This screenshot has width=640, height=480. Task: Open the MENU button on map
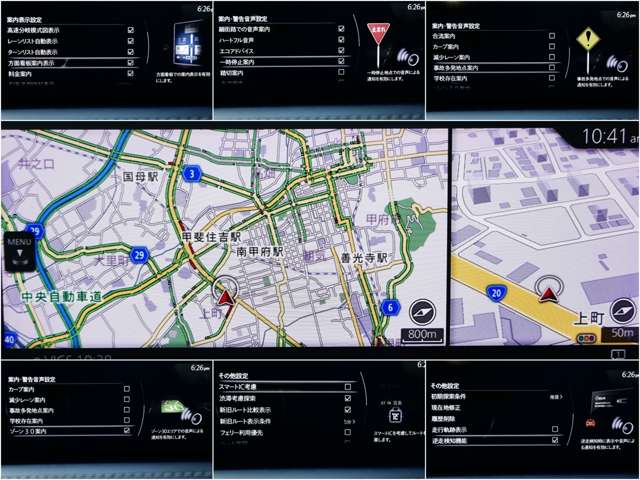(19, 253)
